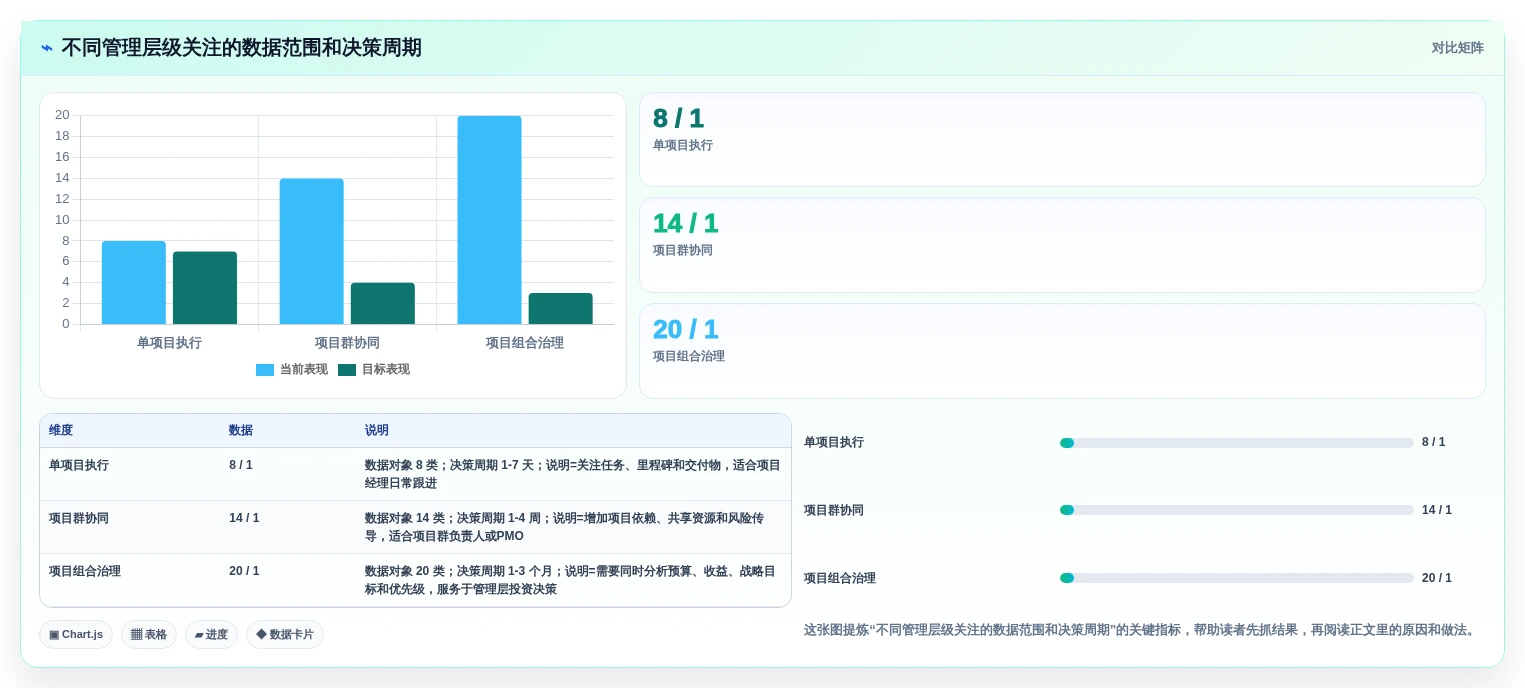The image size is (1525, 688).
Task: Click the 数据 column header
Action: pyautogui.click(x=241, y=431)
